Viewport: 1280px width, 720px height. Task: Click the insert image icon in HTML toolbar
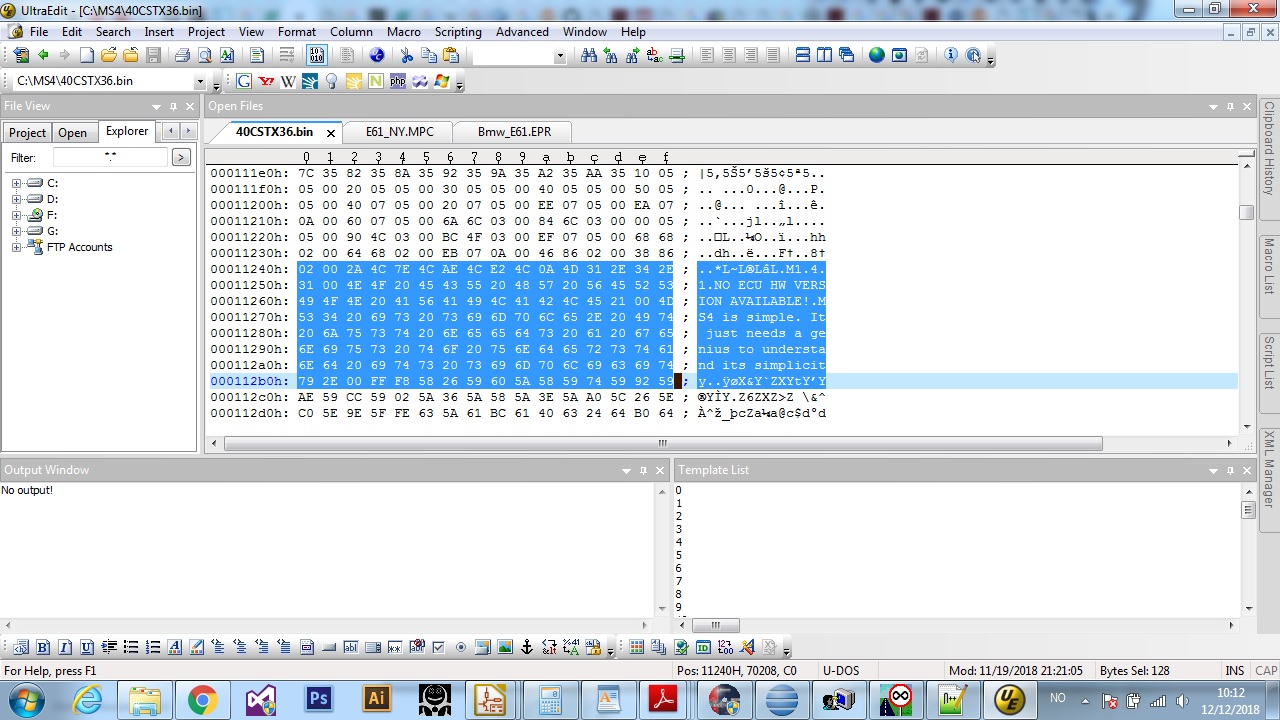pyautogui.click(x=505, y=647)
